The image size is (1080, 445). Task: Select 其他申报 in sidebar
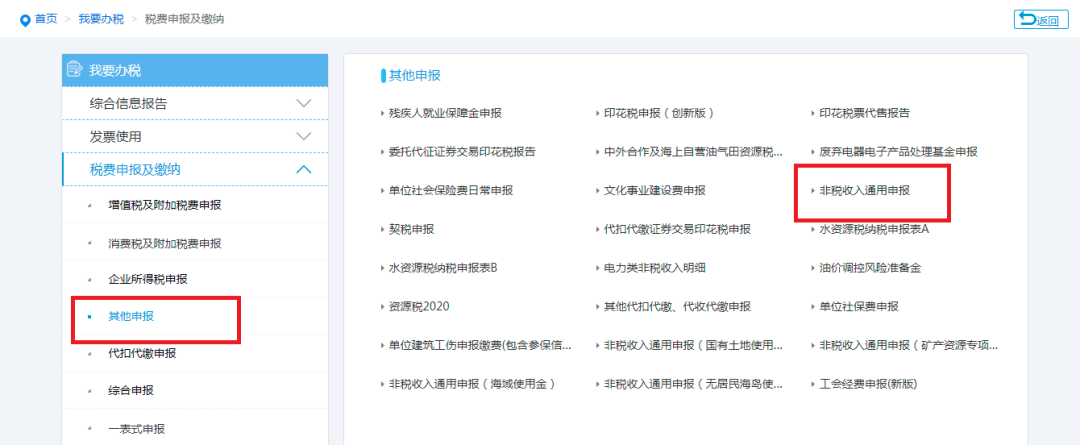coord(131,316)
